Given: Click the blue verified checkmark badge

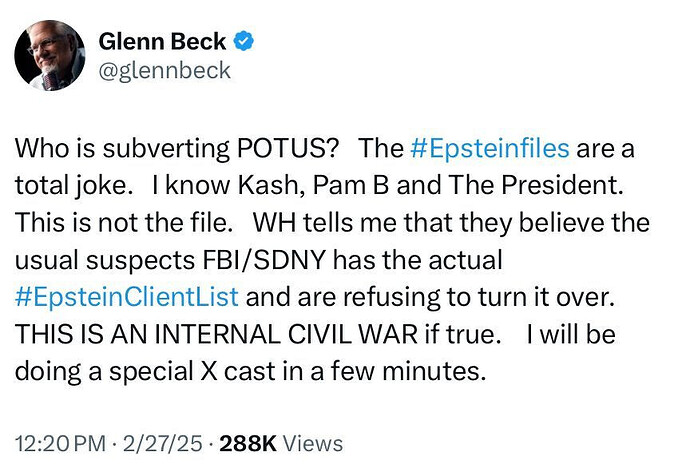Looking at the screenshot, I should (243, 41).
